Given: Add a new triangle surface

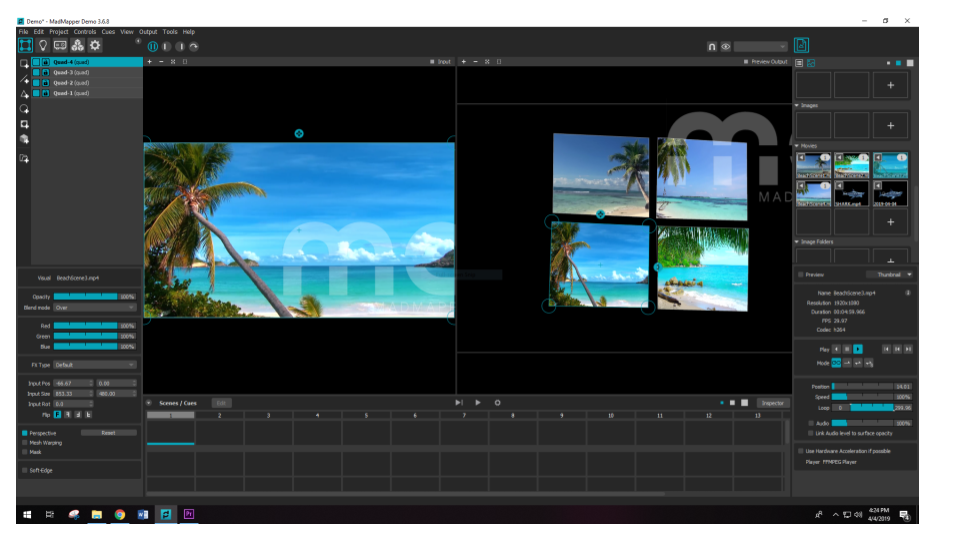Looking at the screenshot, I should coord(24,94).
